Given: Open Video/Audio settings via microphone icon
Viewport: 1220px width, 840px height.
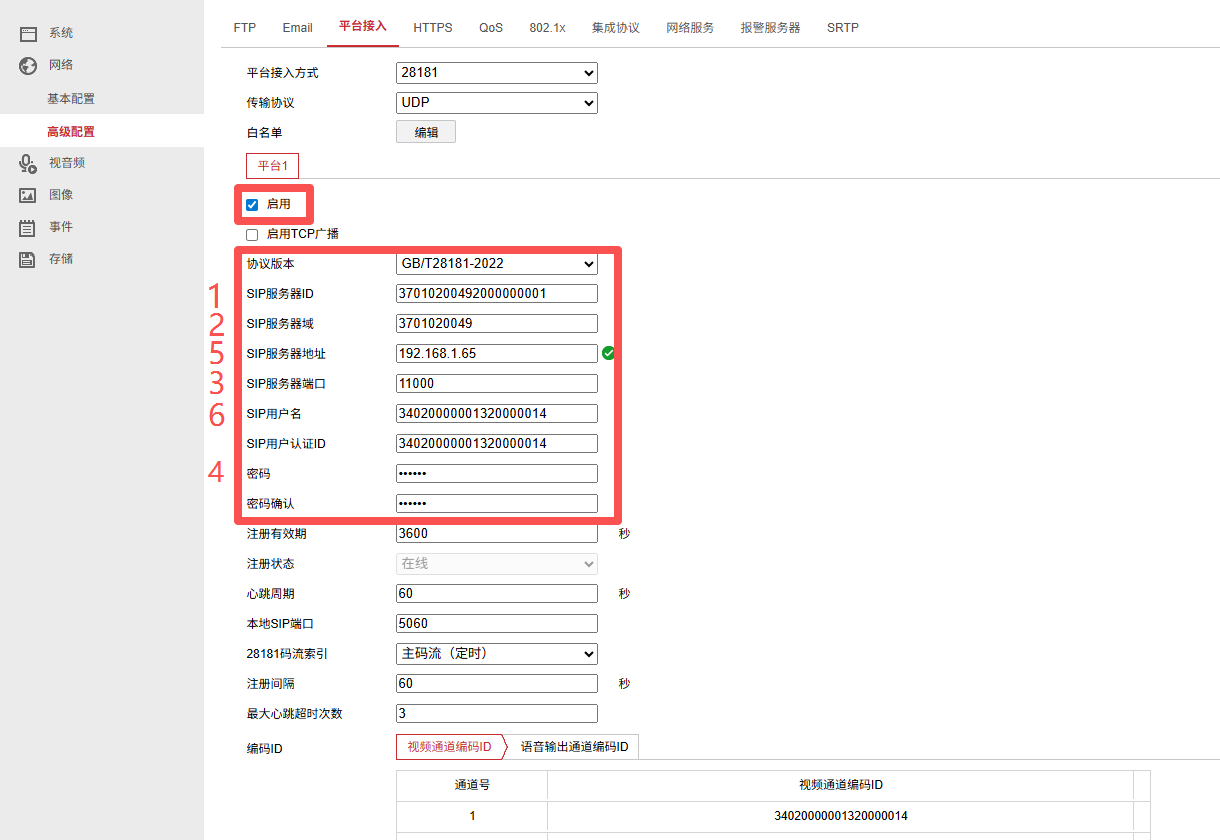Looking at the screenshot, I should point(28,163).
